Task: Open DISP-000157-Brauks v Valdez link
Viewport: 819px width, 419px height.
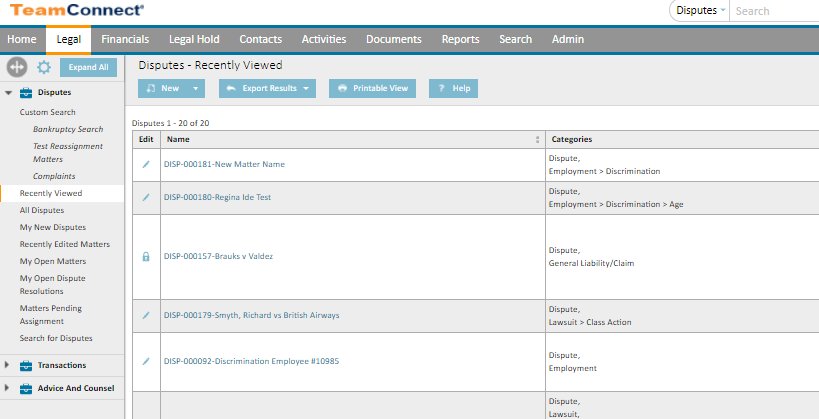Action: tap(218, 256)
